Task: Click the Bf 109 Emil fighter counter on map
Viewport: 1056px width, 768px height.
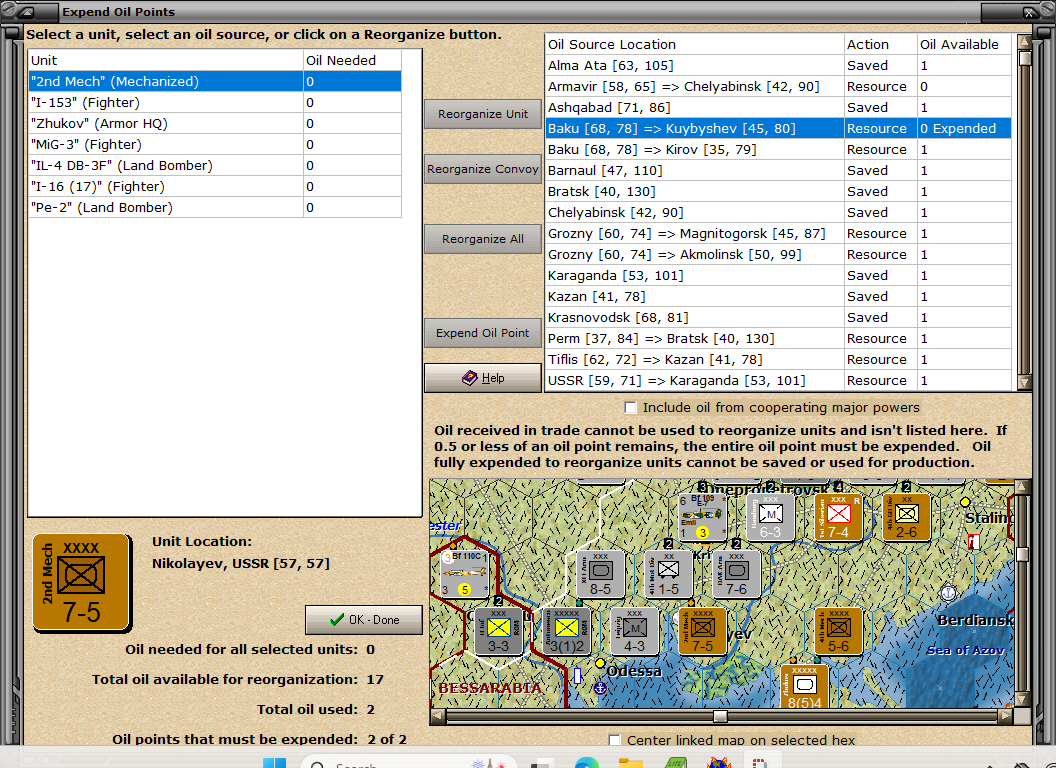Action: click(x=702, y=517)
